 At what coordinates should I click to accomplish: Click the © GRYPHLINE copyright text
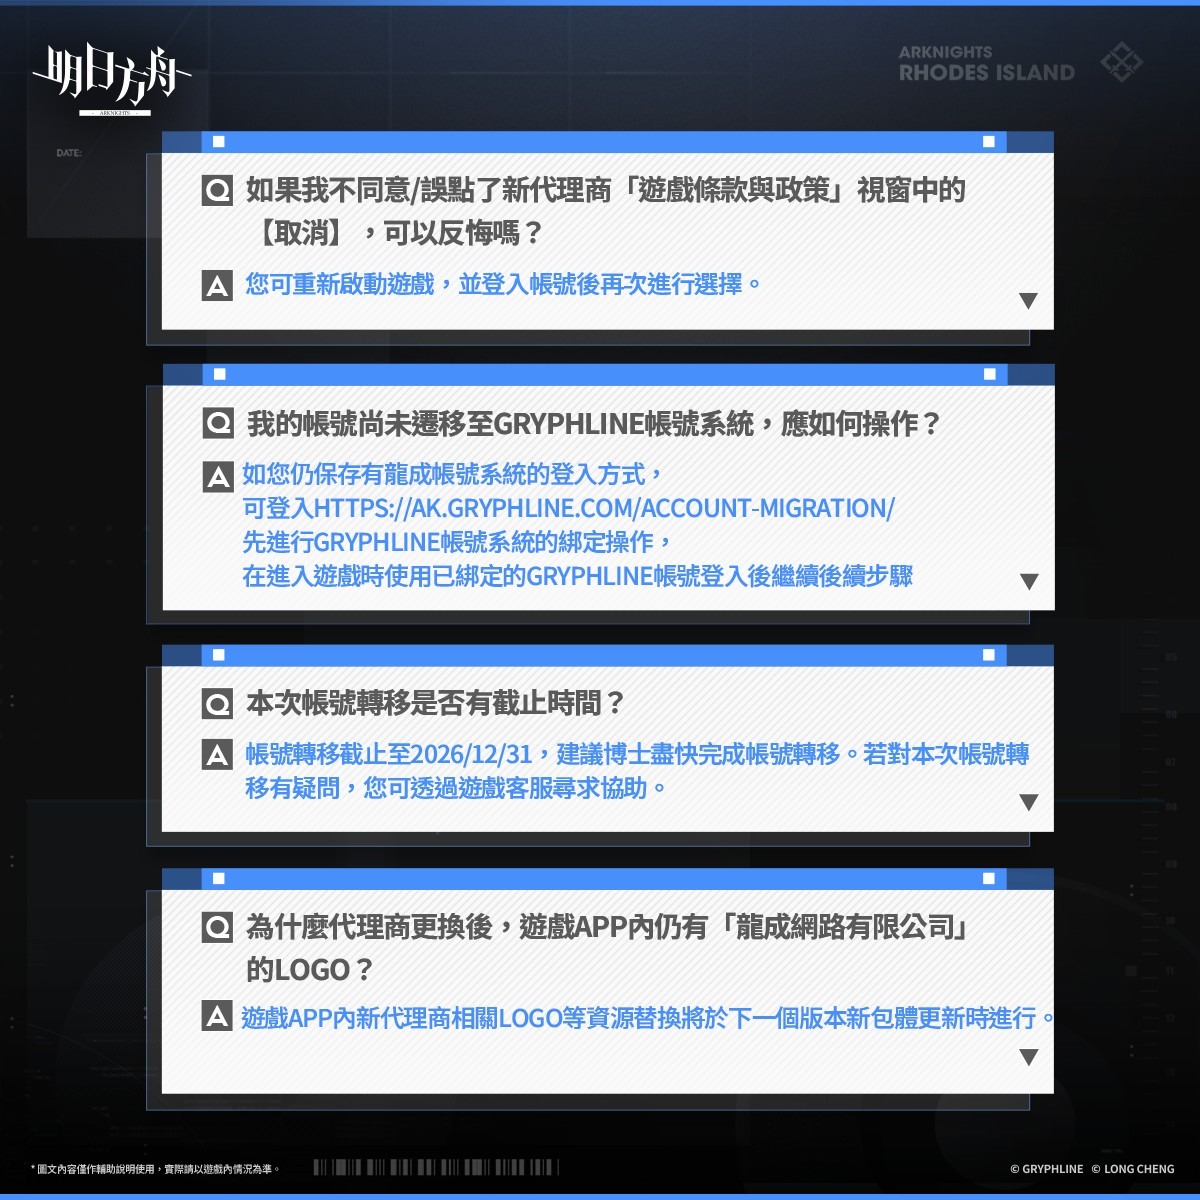point(1046,1169)
